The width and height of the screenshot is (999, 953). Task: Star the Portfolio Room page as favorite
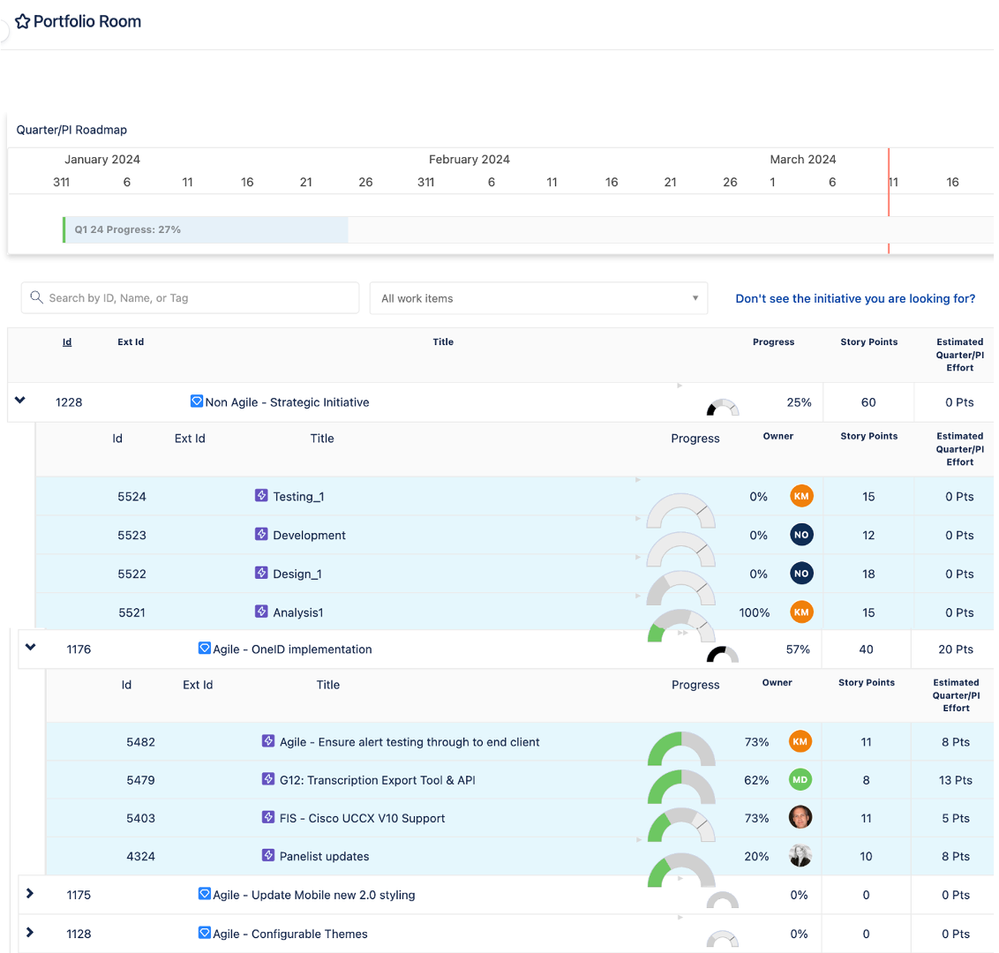coord(22,22)
